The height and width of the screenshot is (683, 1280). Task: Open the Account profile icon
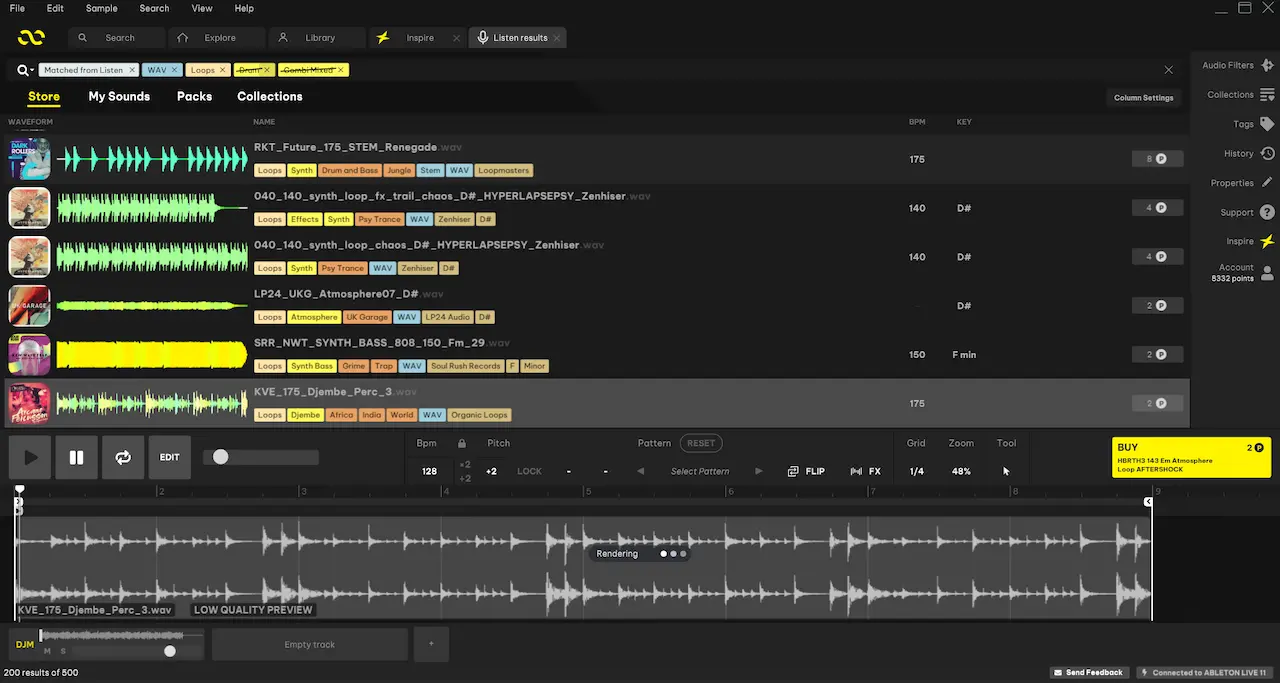[1267, 272]
